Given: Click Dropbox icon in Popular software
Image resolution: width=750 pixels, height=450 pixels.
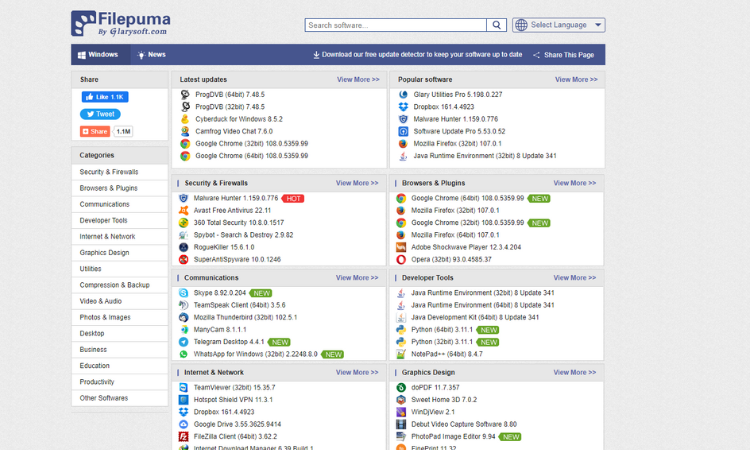Looking at the screenshot, I should (x=403, y=107).
